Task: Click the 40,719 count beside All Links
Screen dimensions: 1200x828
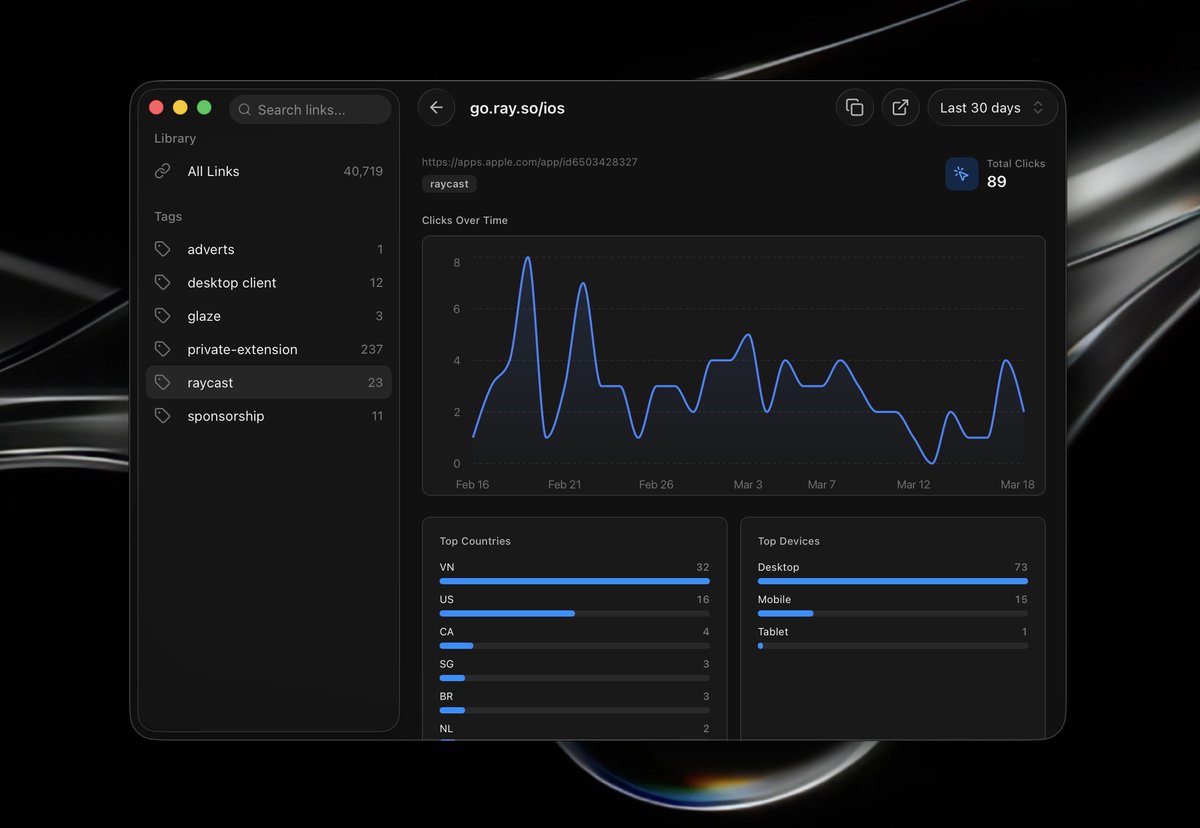Action: click(363, 171)
